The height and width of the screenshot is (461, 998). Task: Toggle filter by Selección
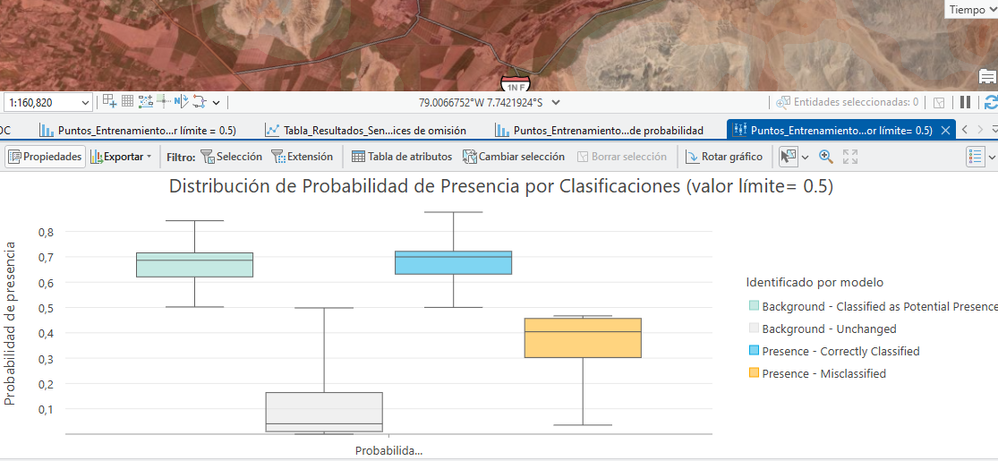point(231,156)
